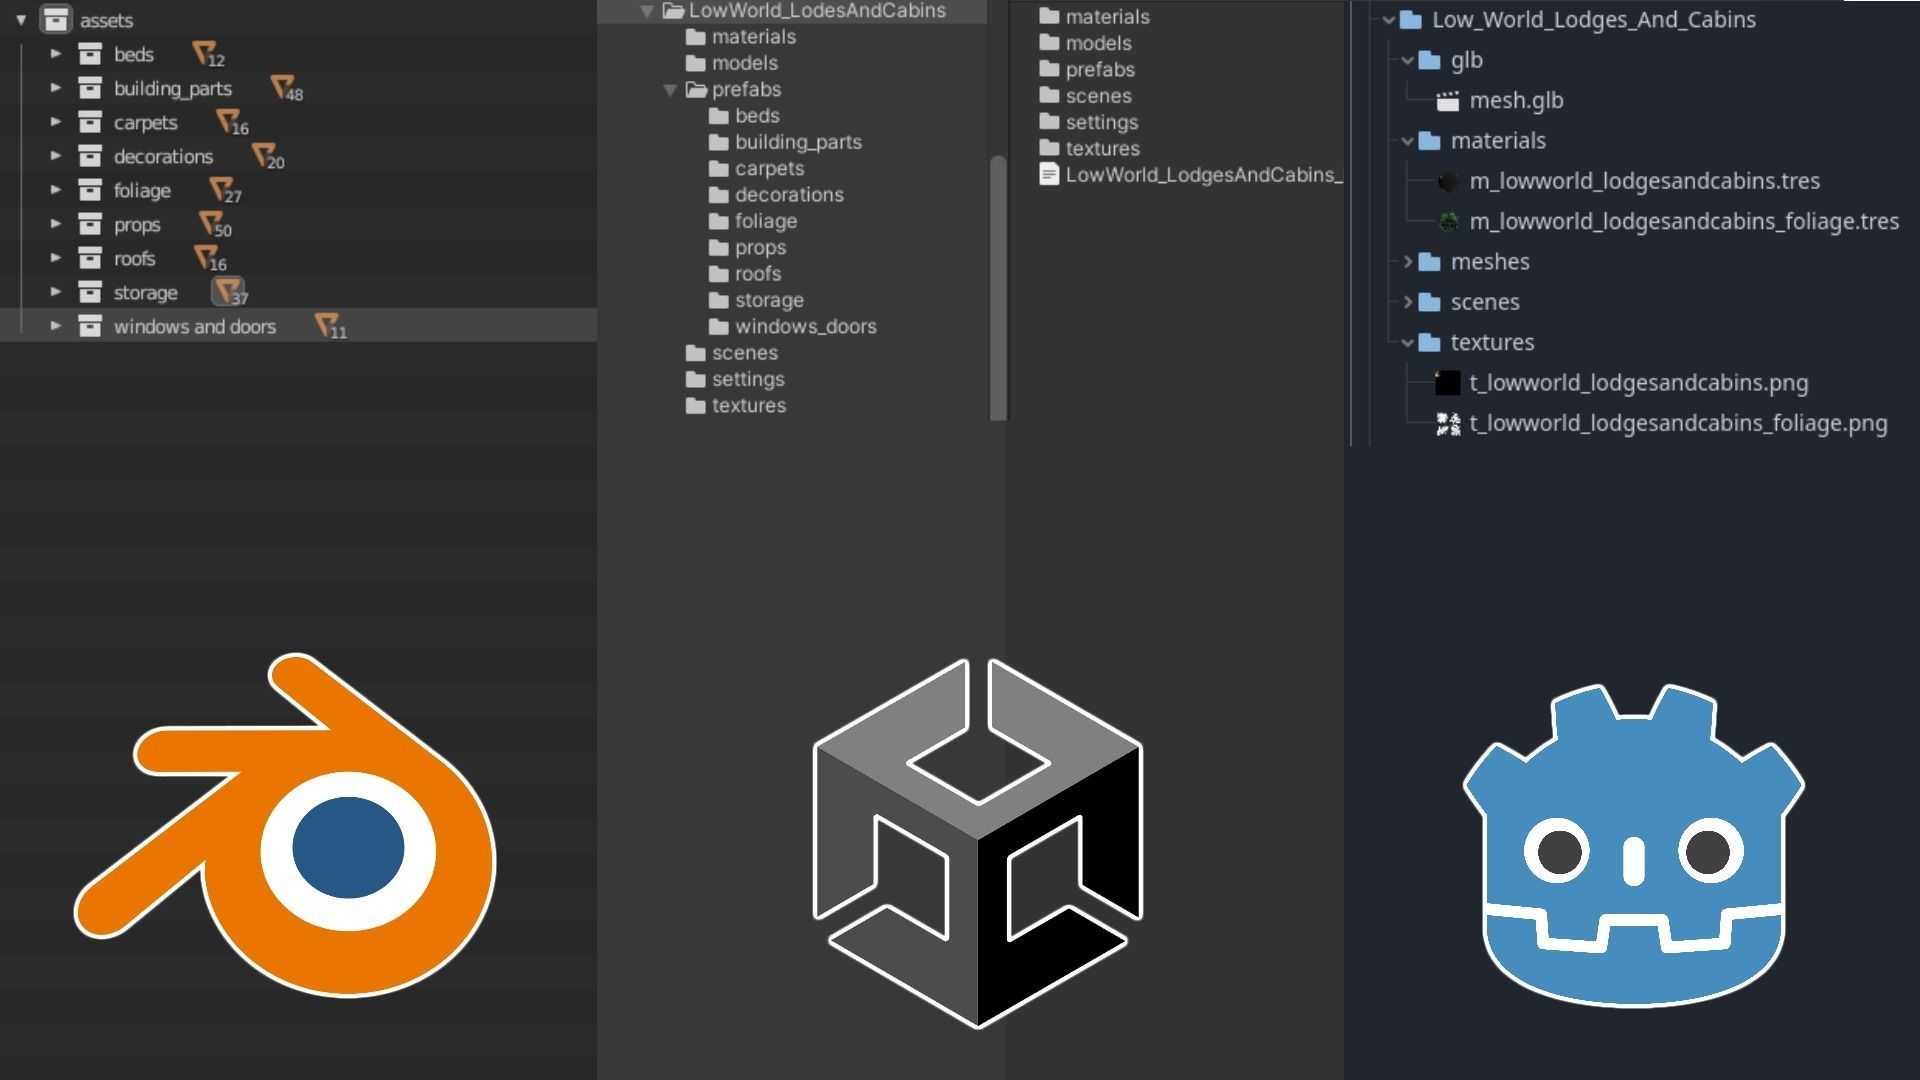Collapse the prefabs folder triangle

670,90
